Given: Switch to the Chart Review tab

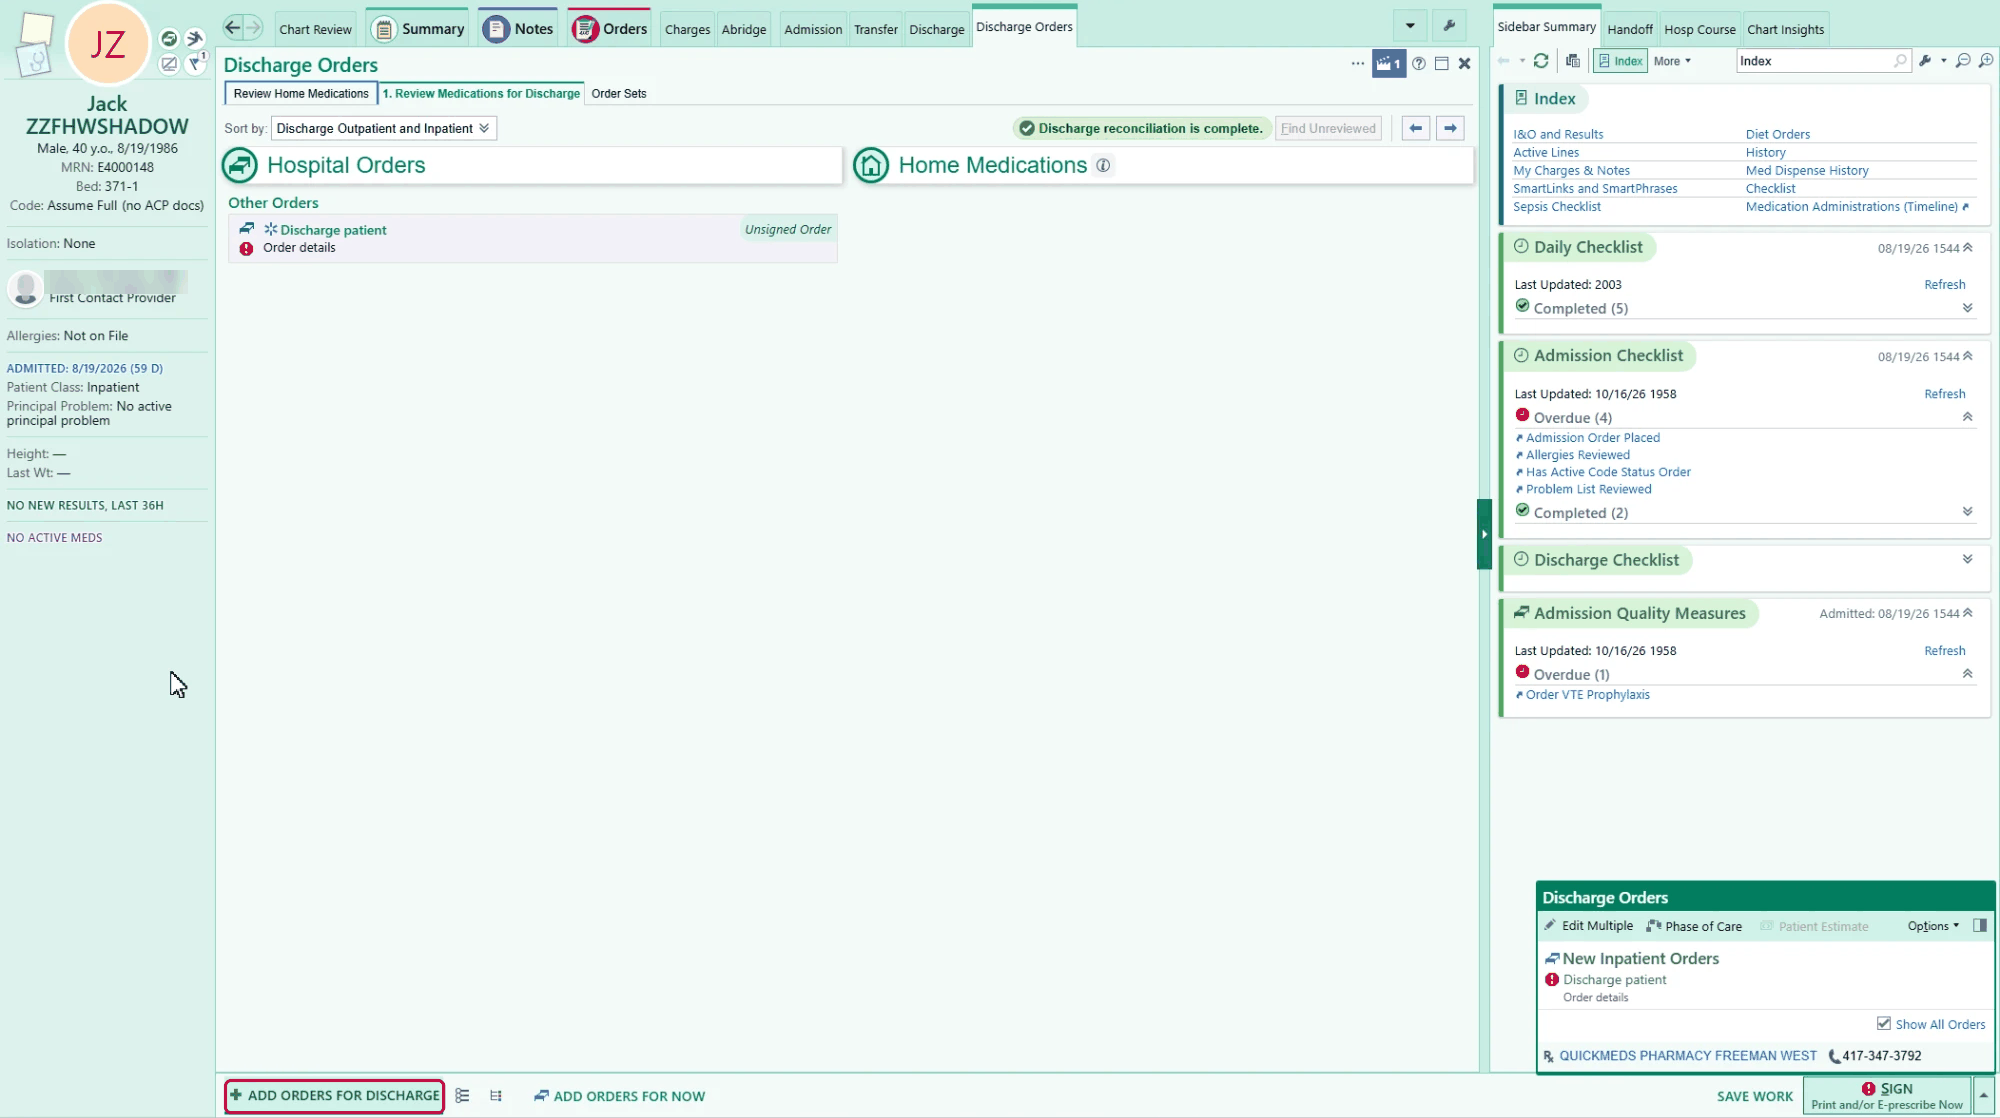Looking at the screenshot, I should pos(315,29).
